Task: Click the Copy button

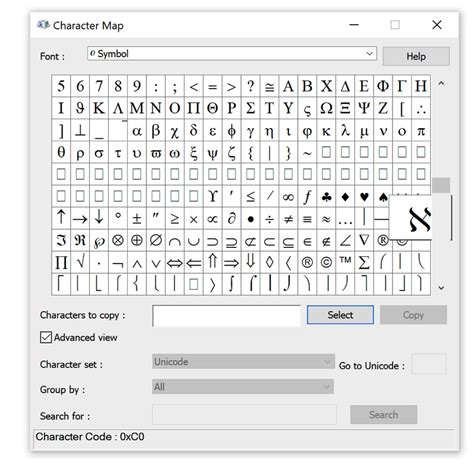Action: [x=413, y=315]
